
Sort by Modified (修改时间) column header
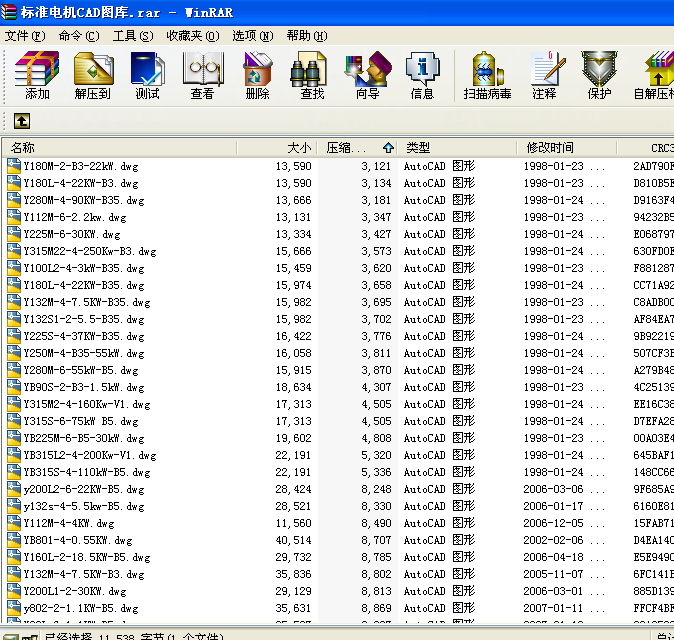coord(567,148)
